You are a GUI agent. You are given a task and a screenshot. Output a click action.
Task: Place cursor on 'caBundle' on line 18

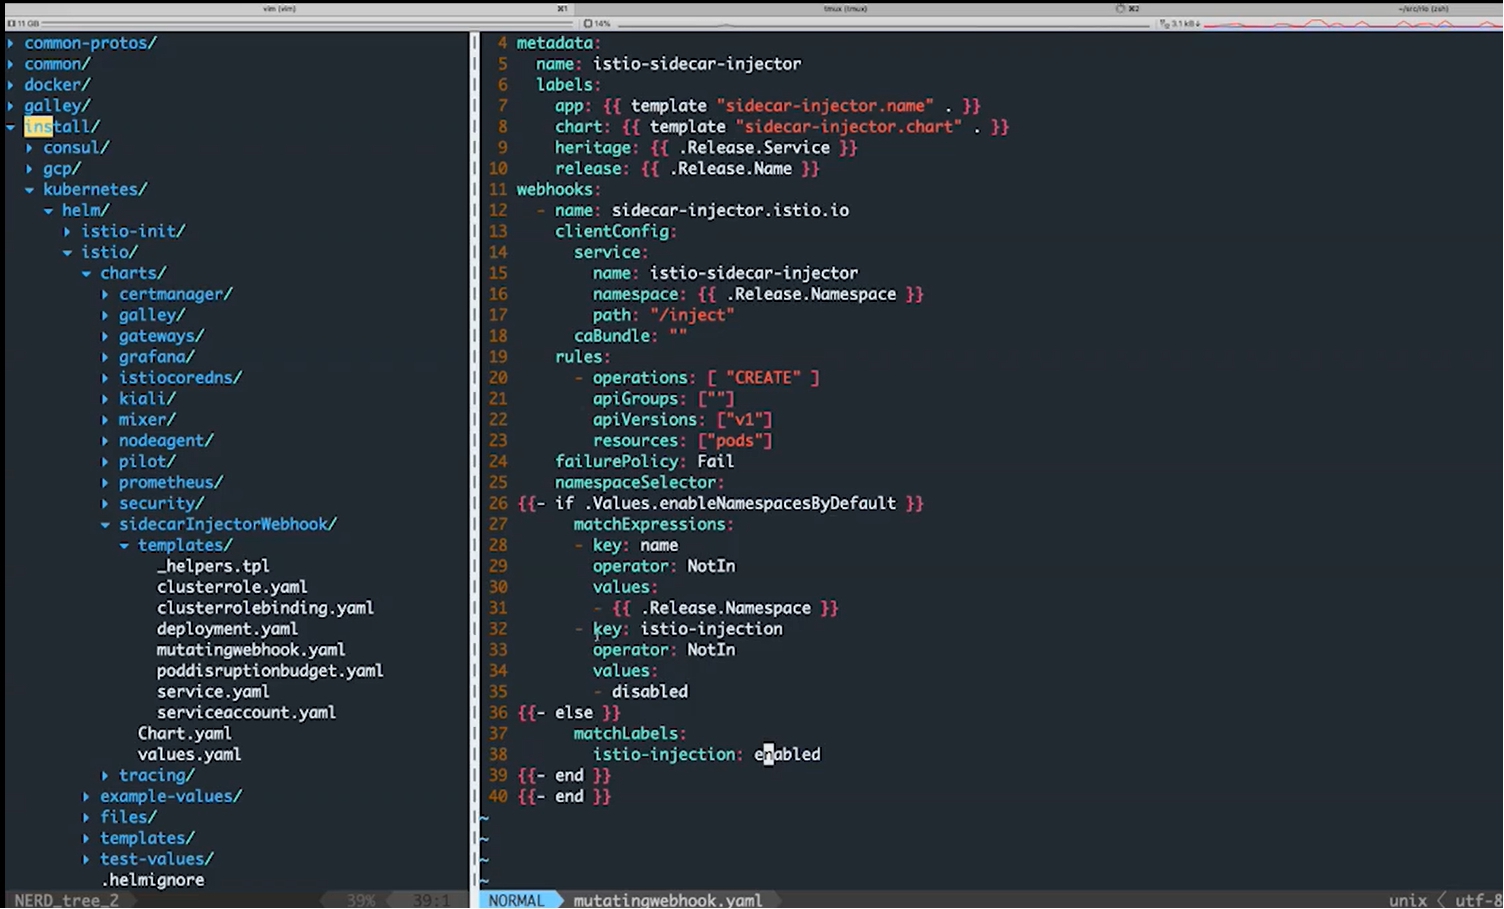[612, 337]
